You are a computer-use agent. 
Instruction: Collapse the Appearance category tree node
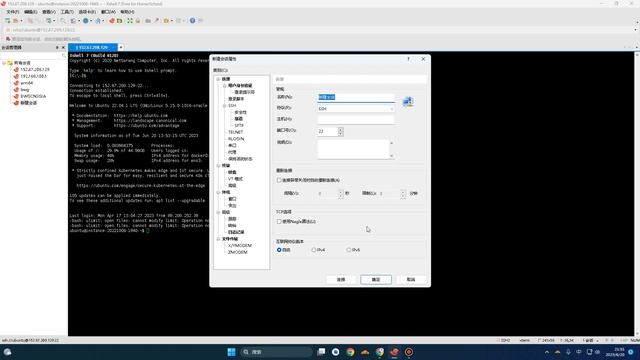218,192
